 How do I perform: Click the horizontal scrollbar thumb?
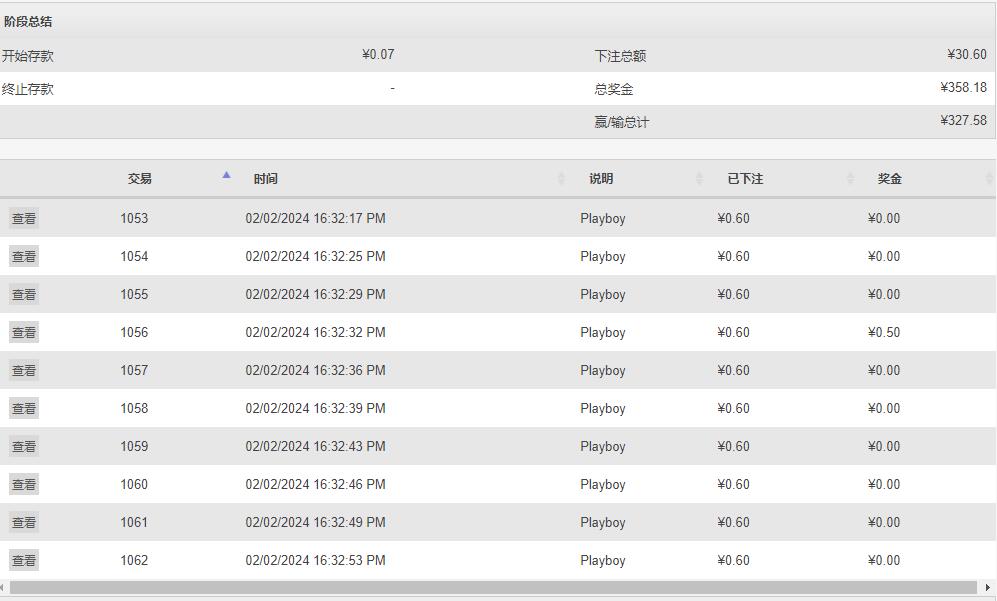point(493,588)
